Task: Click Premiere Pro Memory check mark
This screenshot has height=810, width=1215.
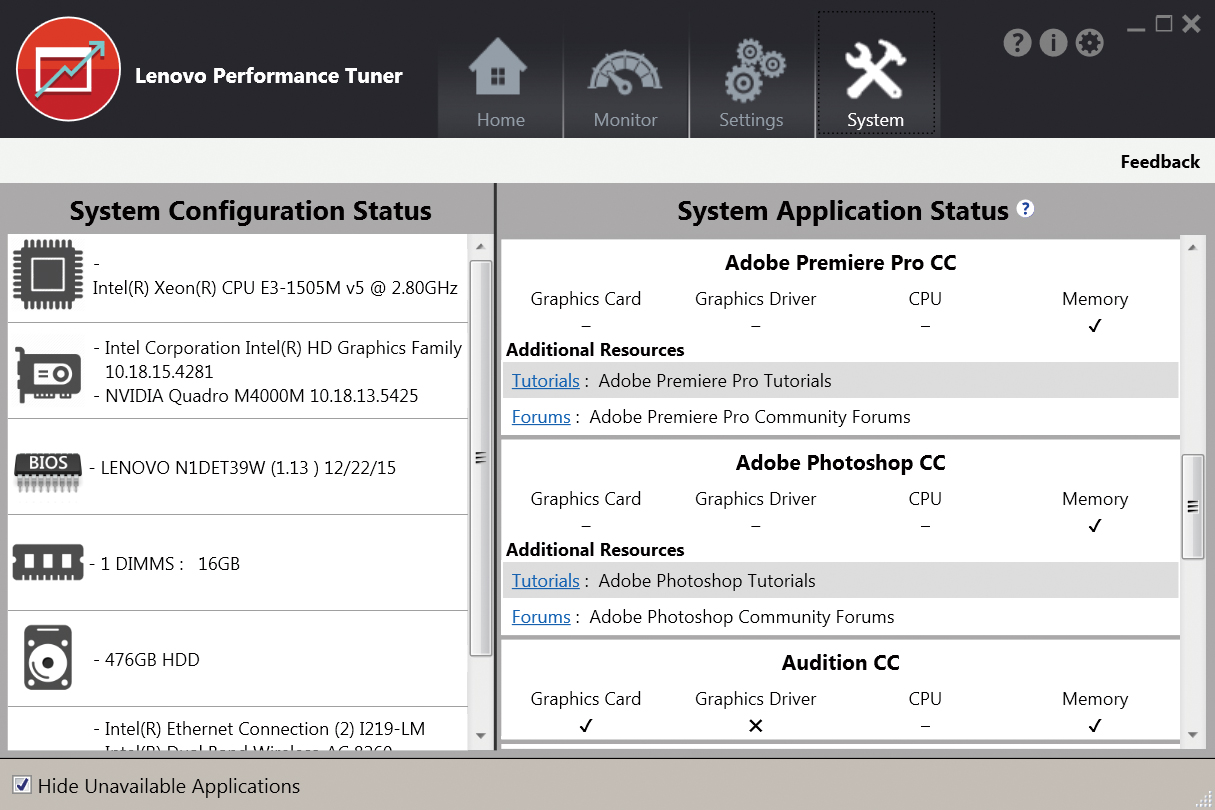Action: click(1095, 326)
